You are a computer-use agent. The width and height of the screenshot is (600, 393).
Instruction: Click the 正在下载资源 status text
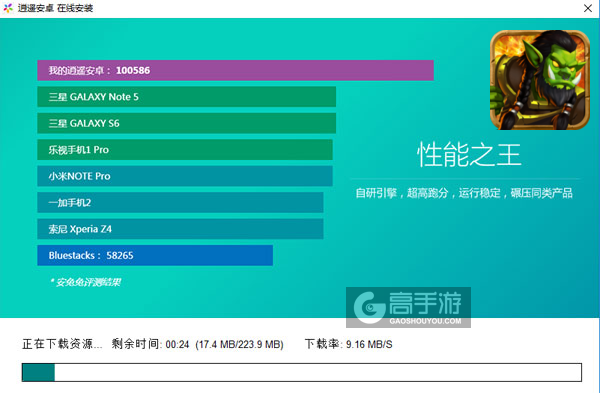click(x=62, y=344)
